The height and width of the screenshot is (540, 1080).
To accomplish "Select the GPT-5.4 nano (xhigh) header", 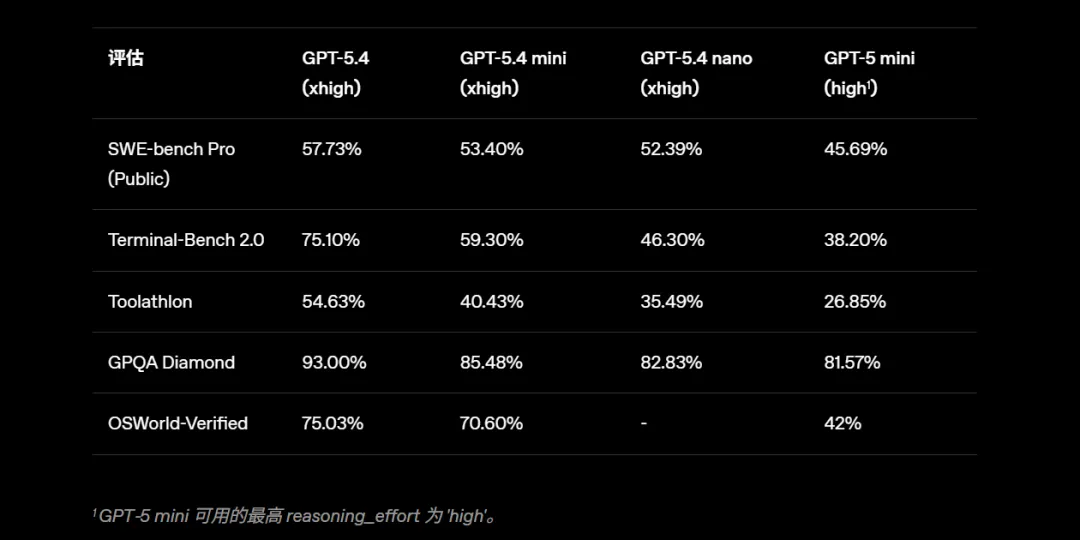I will [x=696, y=73].
